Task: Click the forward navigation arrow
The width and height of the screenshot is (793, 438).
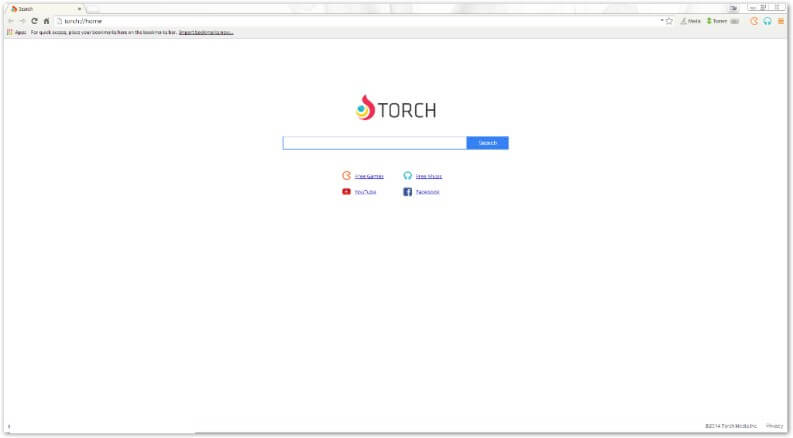Action: 22,21
